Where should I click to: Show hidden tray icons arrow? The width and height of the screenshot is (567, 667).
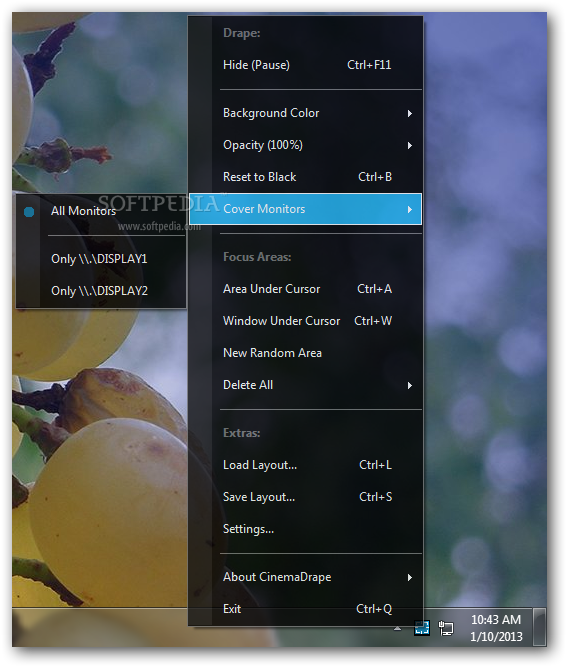point(397,628)
